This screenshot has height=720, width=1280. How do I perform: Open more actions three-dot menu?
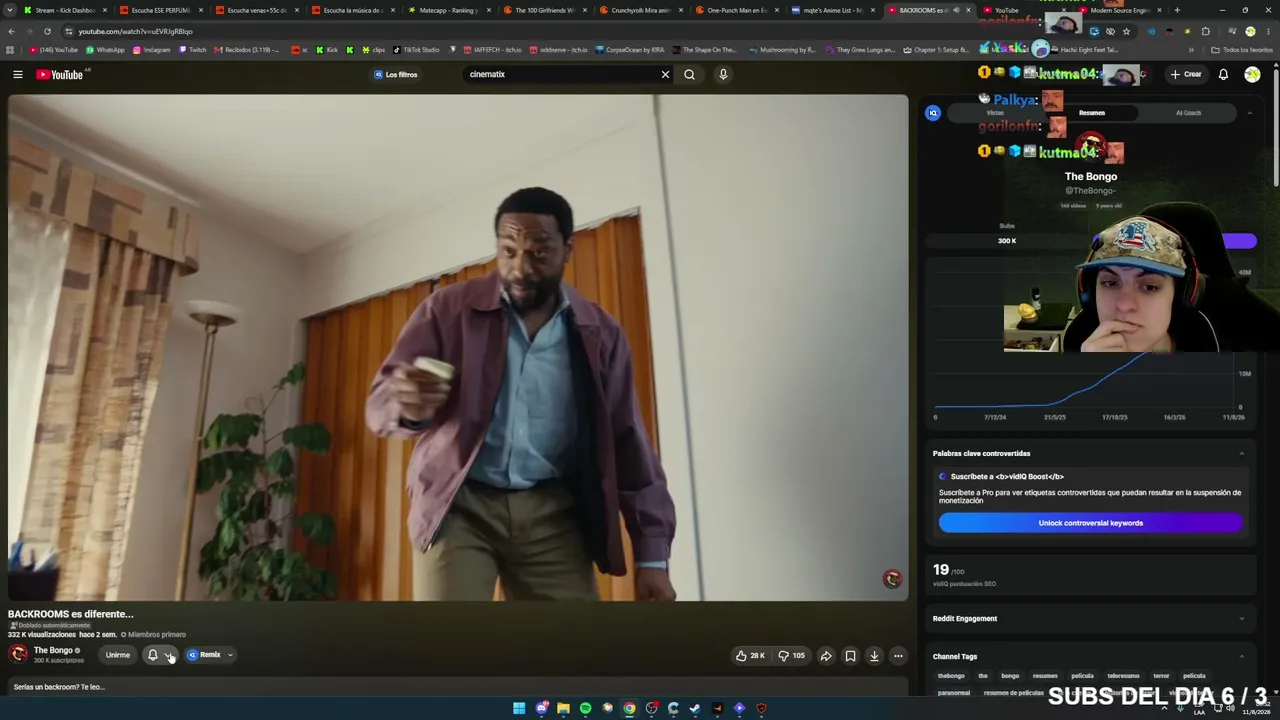(898, 656)
